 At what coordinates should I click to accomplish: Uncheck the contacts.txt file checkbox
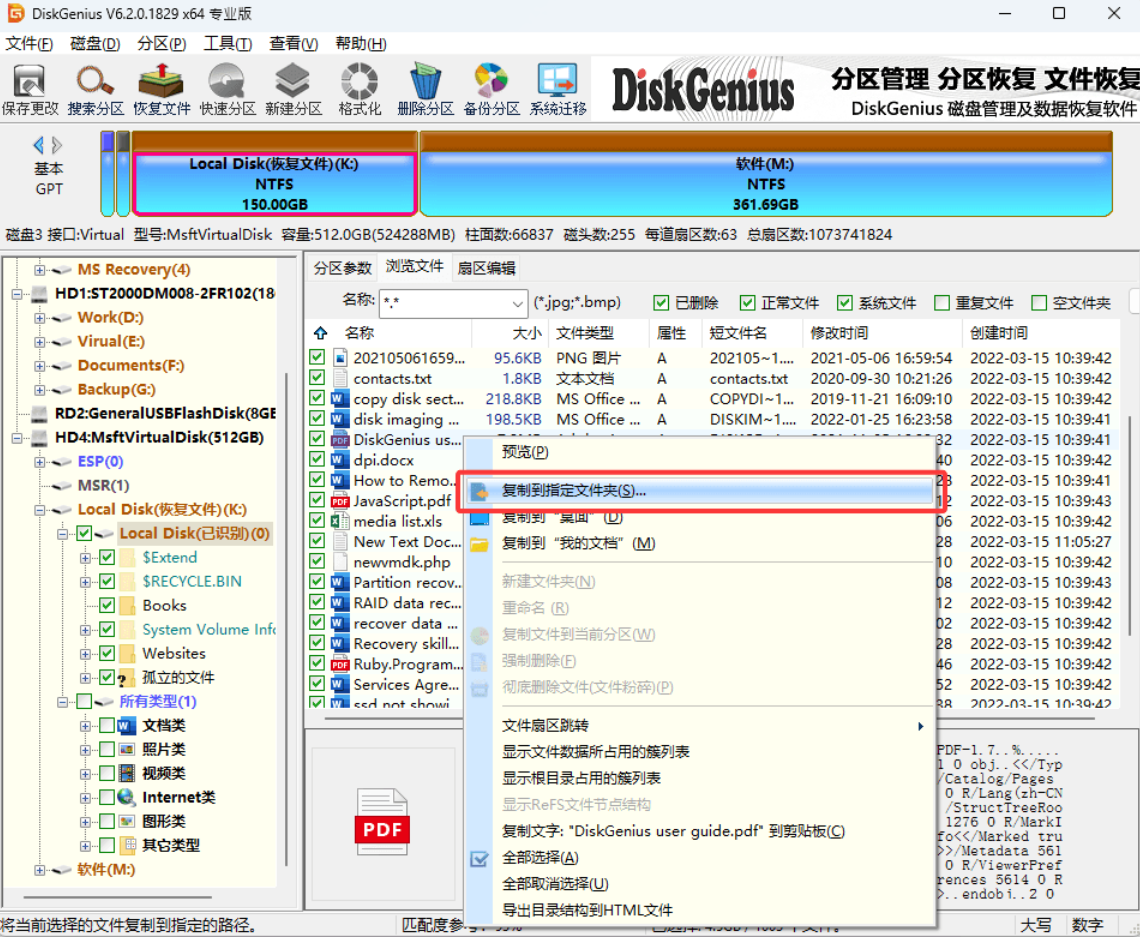click(316, 378)
